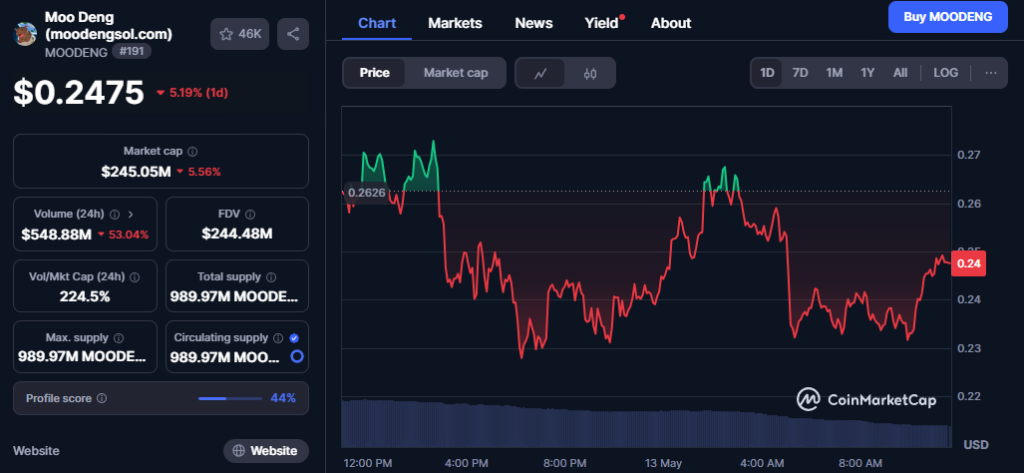Set chart range to 7D
This screenshot has width=1024, height=473.
[800, 73]
